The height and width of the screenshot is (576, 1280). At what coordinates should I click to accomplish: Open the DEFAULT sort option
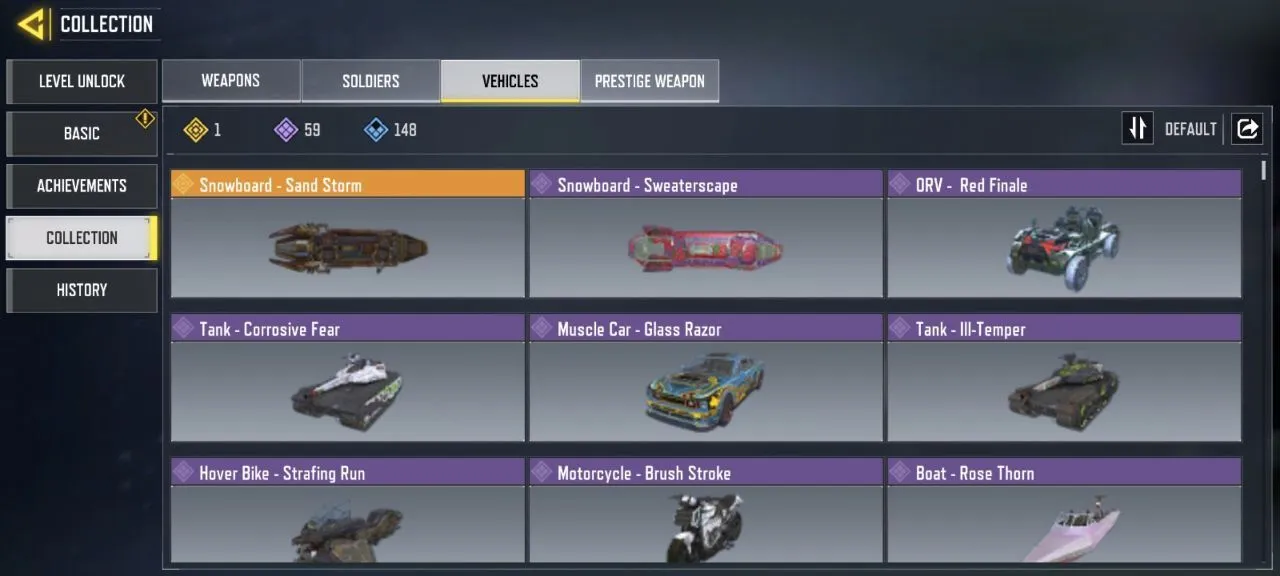tap(1190, 129)
